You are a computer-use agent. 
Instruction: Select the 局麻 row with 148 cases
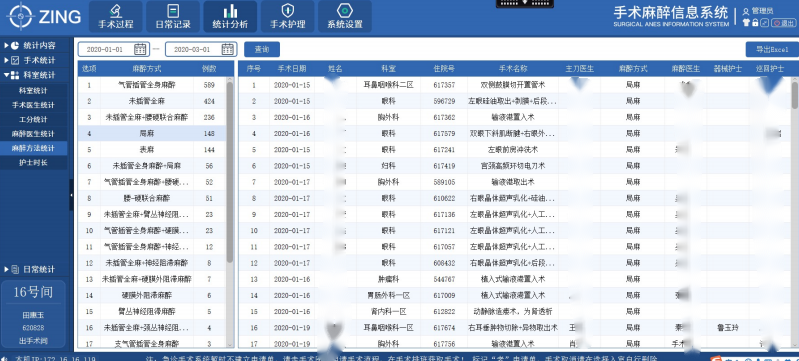152,134
